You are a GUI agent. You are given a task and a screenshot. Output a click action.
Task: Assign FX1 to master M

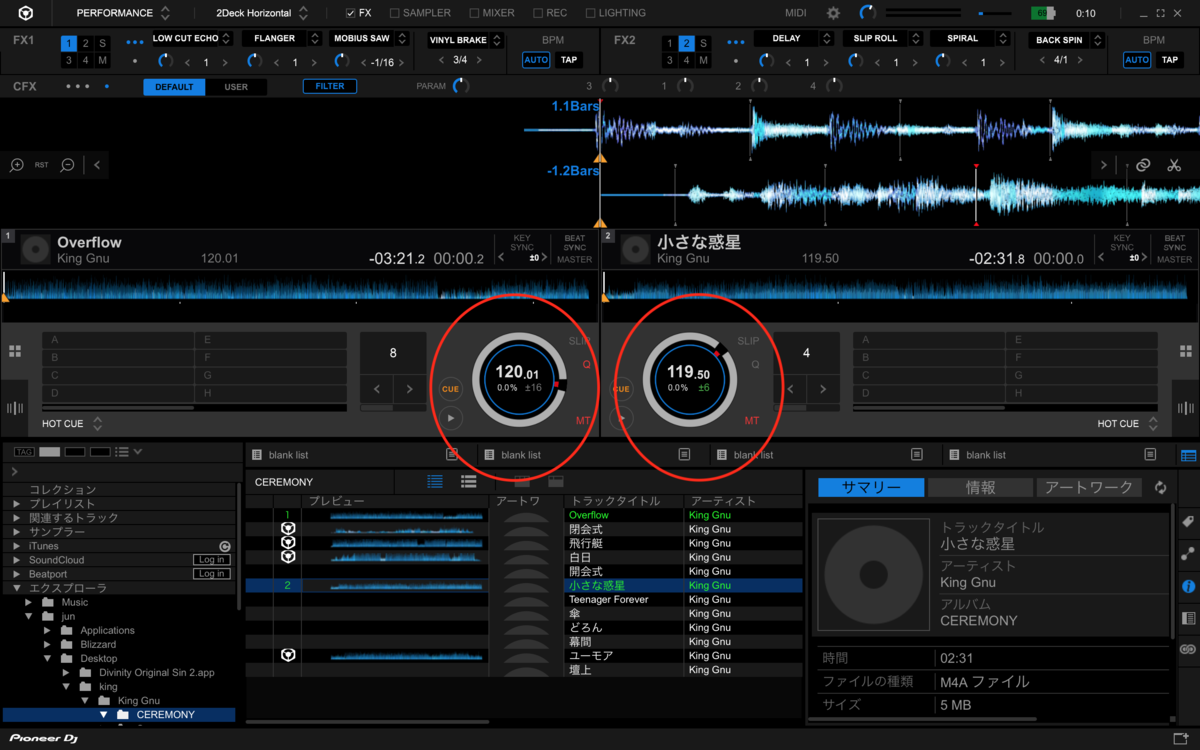coord(103,60)
